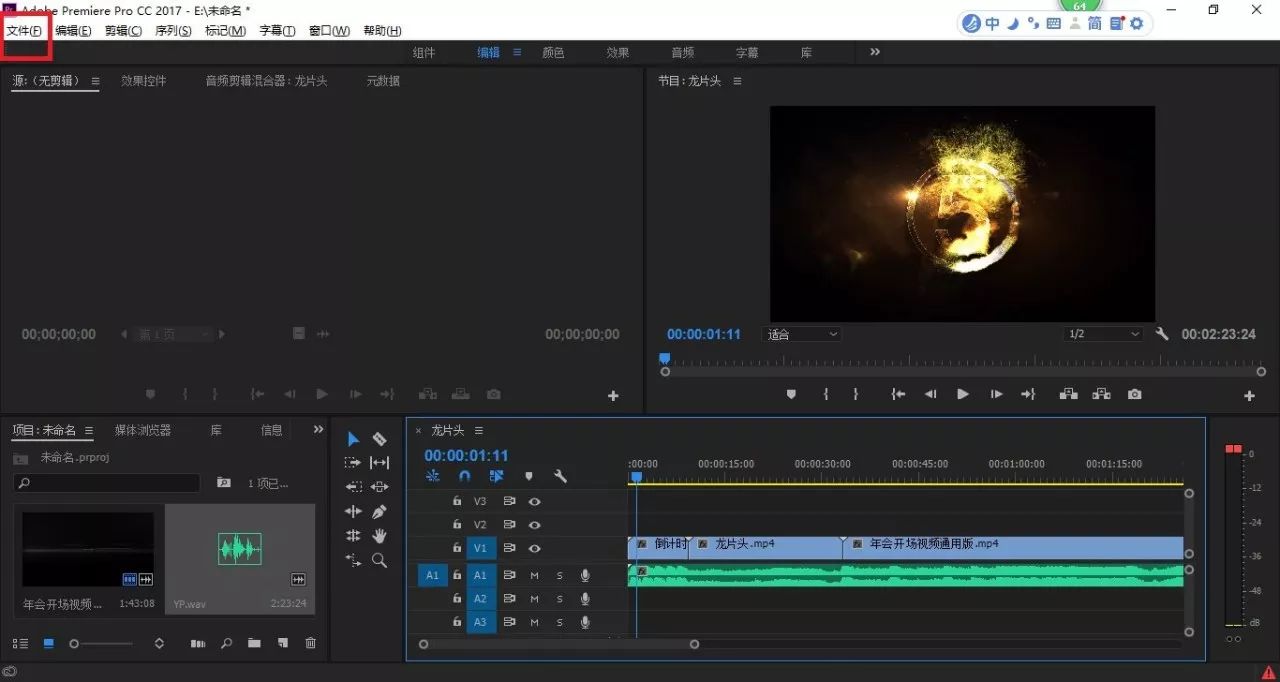The height and width of the screenshot is (682, 1280).
Task: Delete selected item with trash icon
Action: pos(311,644)
